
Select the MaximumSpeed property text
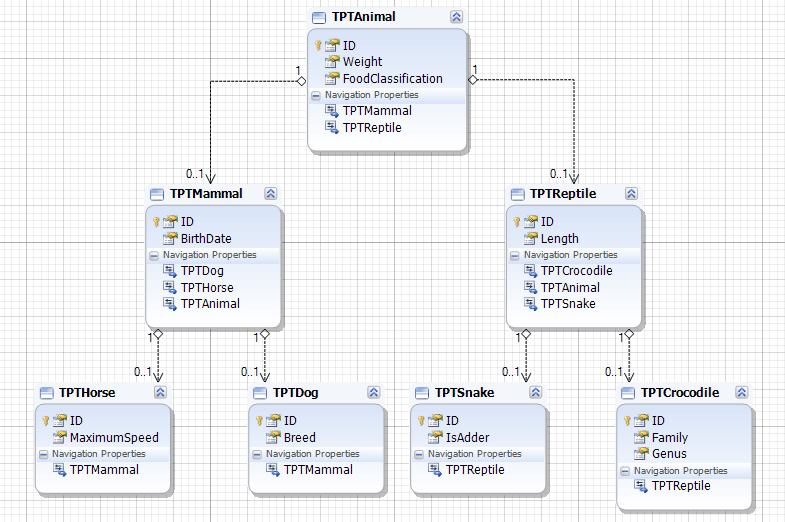[x=114, y=437]
